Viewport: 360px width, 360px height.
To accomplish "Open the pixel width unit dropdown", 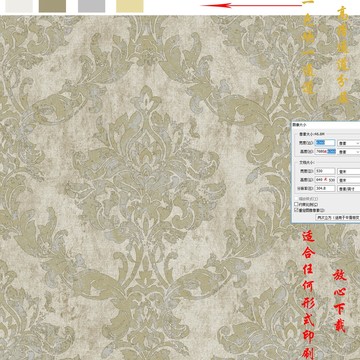I will click(x=349, y=143).
